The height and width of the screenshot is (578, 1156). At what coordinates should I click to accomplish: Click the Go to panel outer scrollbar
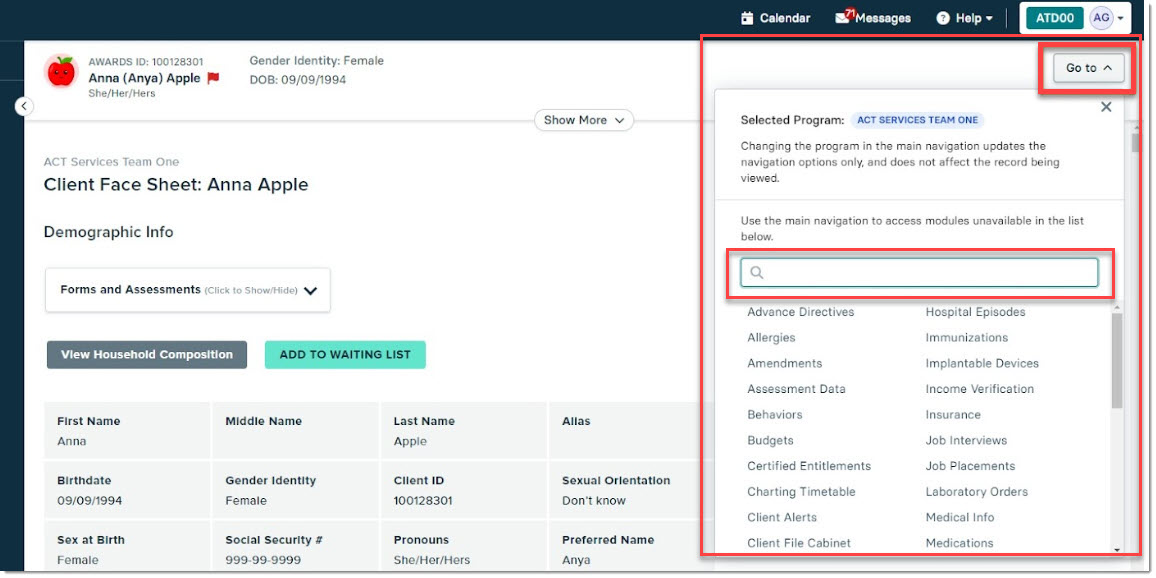pos(1135,141)
